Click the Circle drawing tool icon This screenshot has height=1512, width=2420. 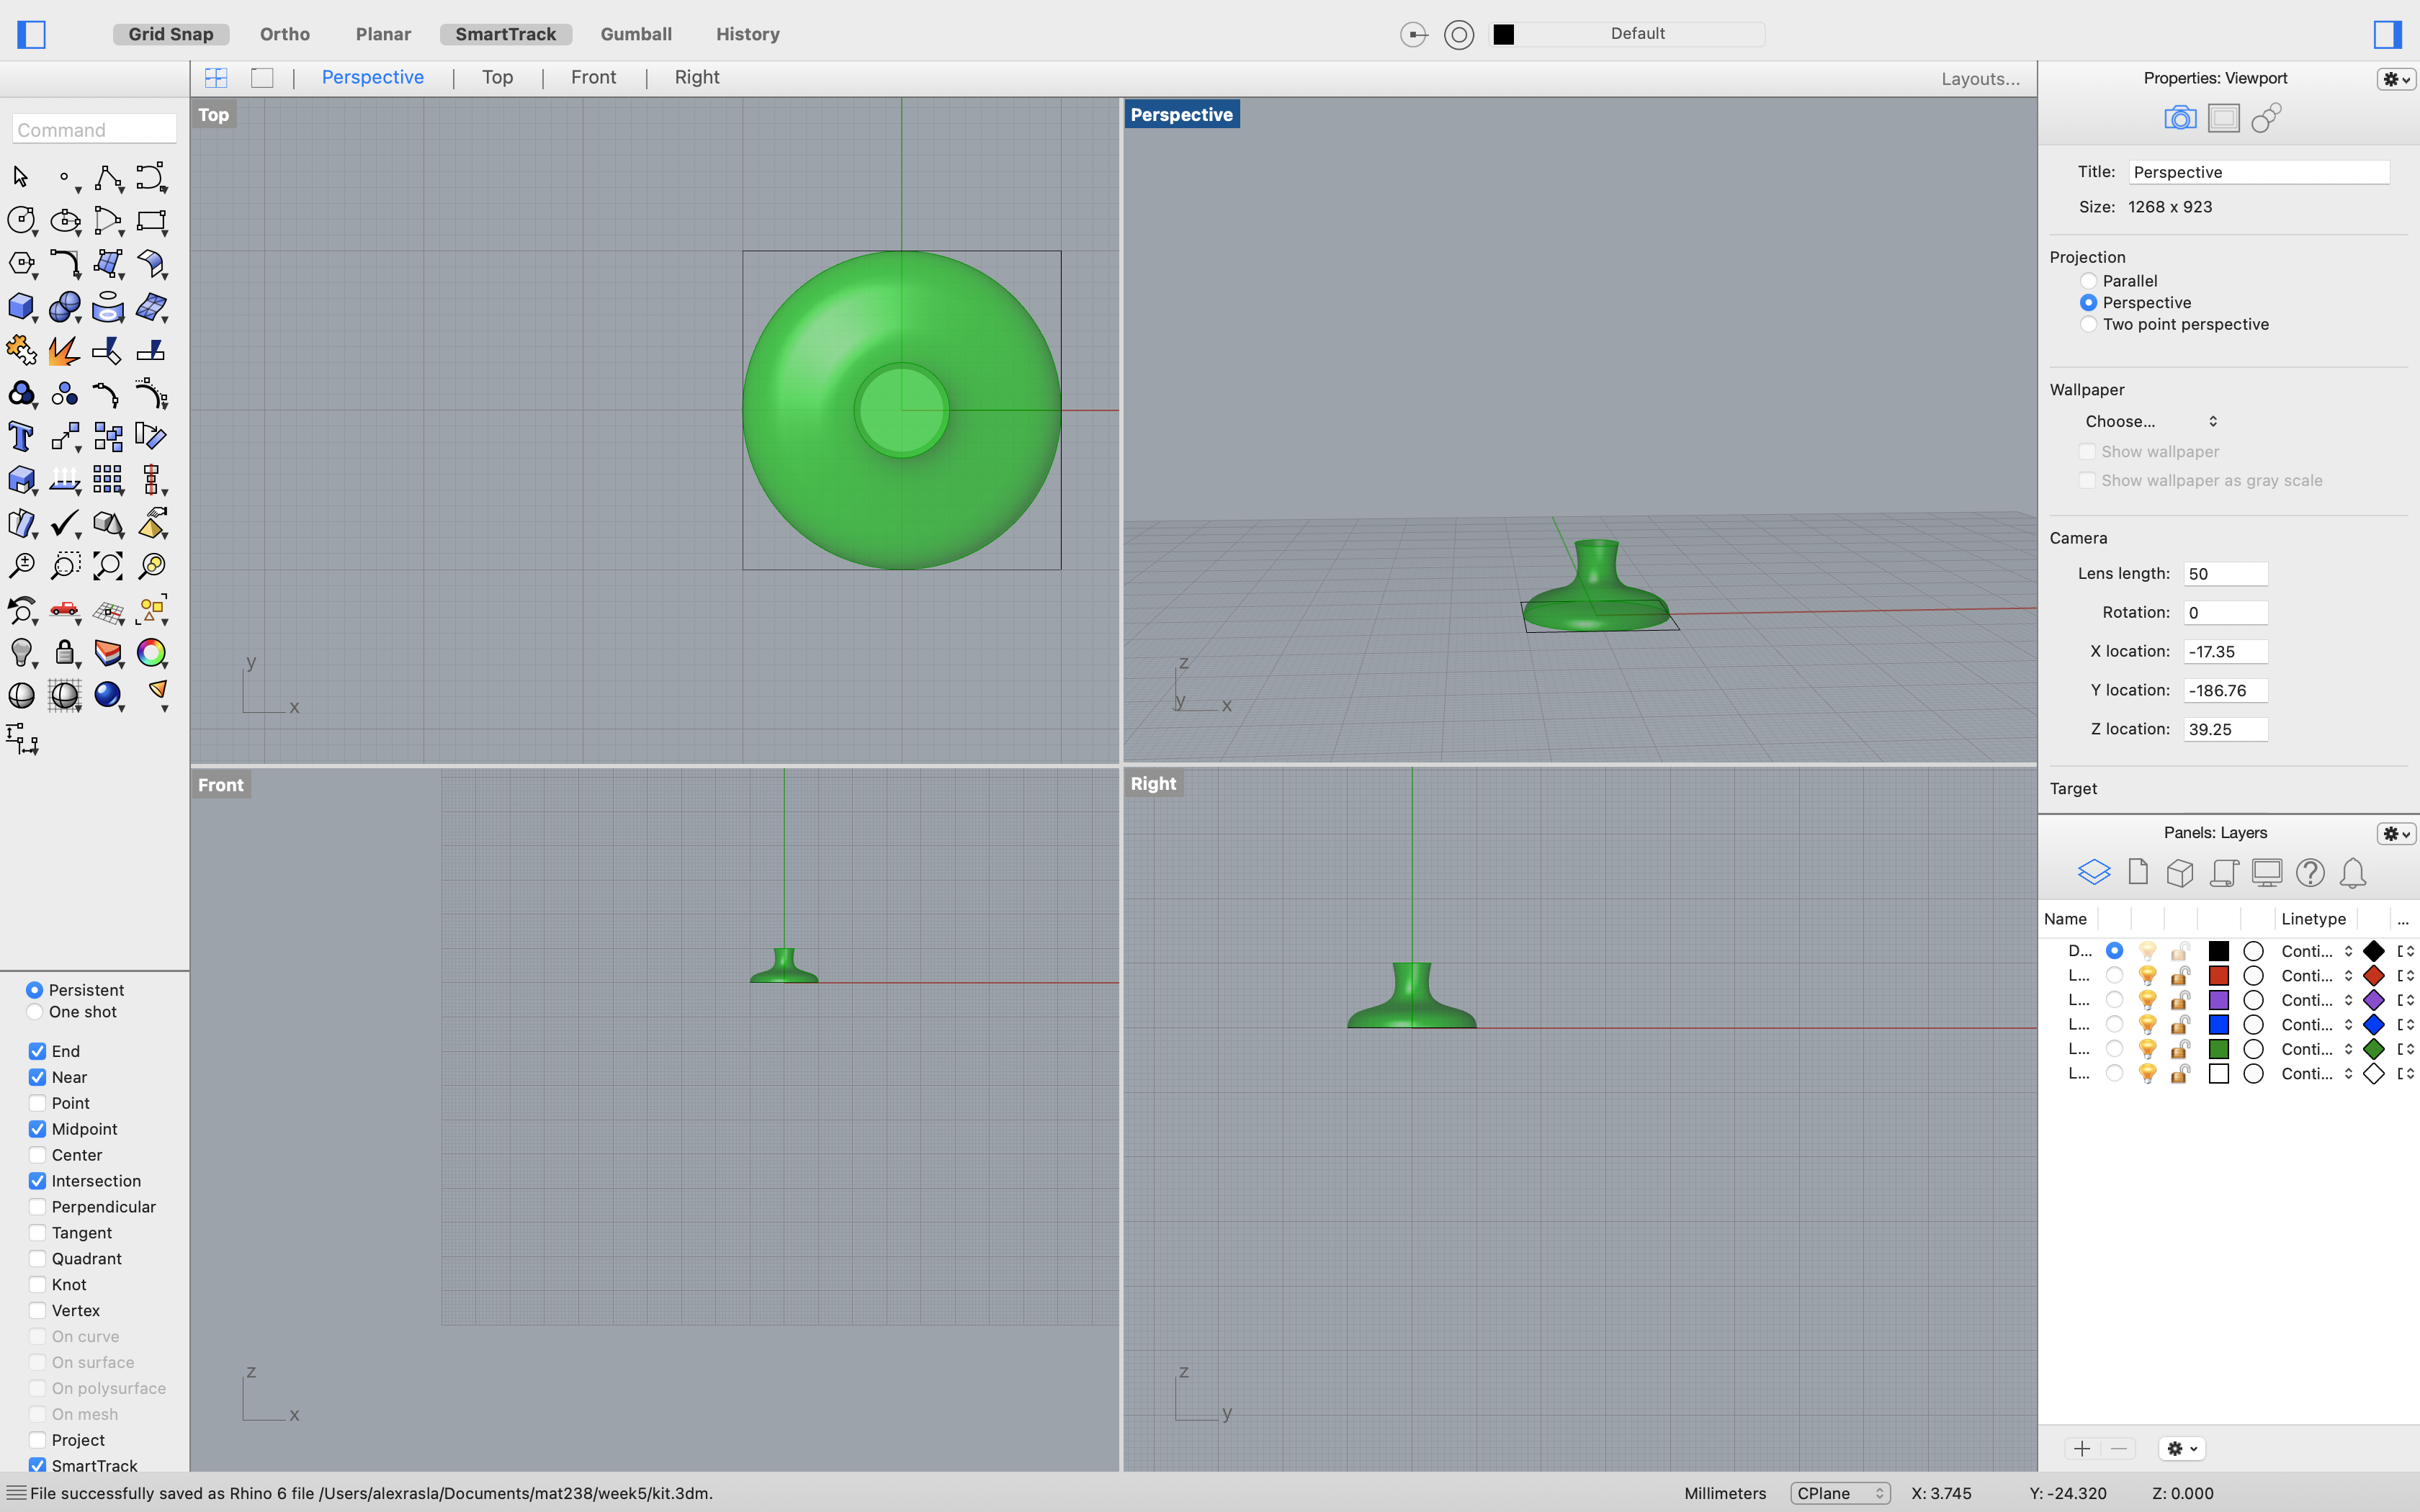tap(20, 220)
